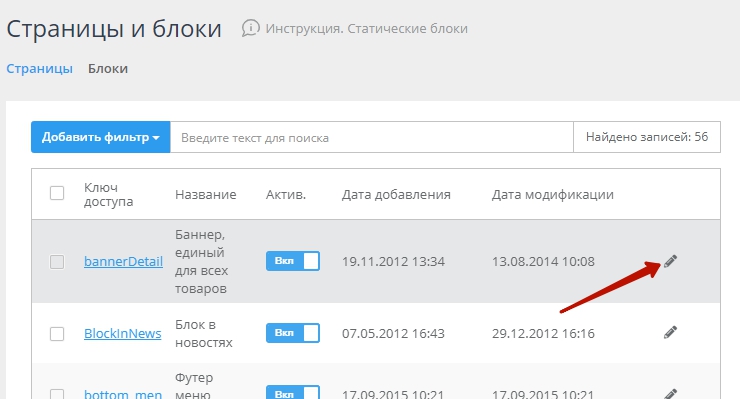Select all rows via header checkbox

pyautogui.click(x=57, y=193)
